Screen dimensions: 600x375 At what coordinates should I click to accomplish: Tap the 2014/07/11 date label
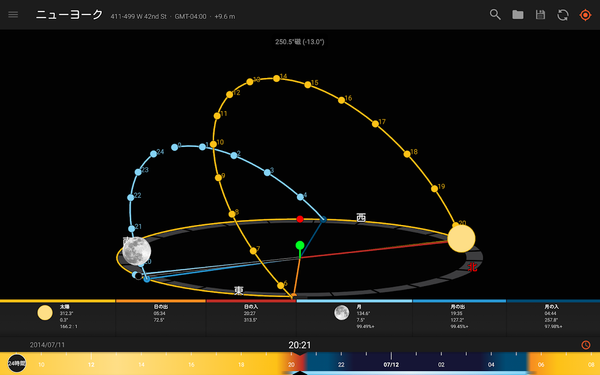pos(47,345)
